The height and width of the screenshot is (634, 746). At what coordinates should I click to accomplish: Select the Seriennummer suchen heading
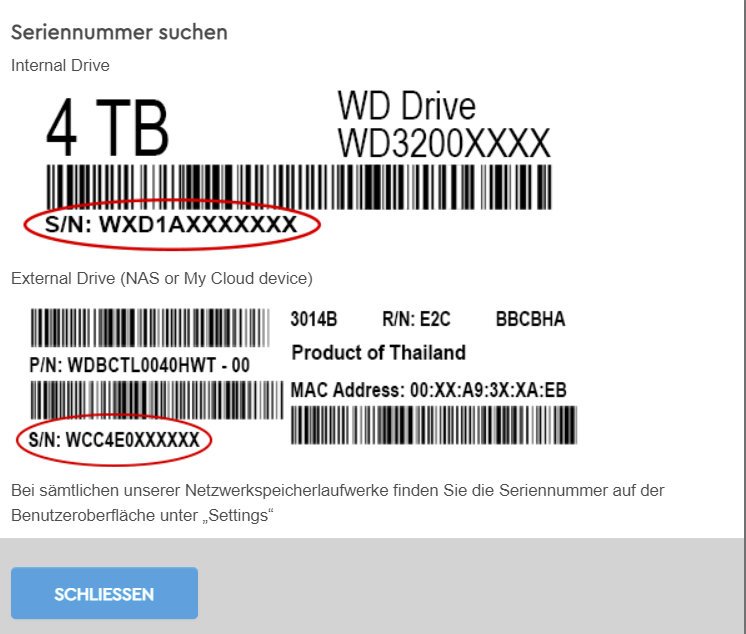point(119,32)
